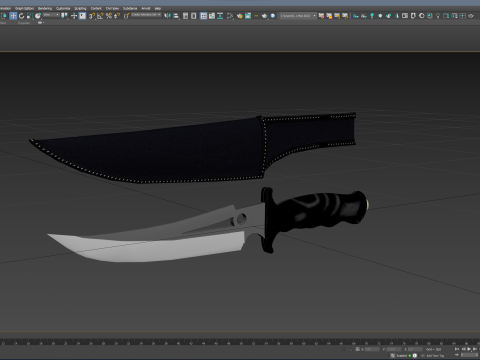Click the teal crosshair window toolbar icon
This screenshot has width=480, height=360.
pos(463,16)
